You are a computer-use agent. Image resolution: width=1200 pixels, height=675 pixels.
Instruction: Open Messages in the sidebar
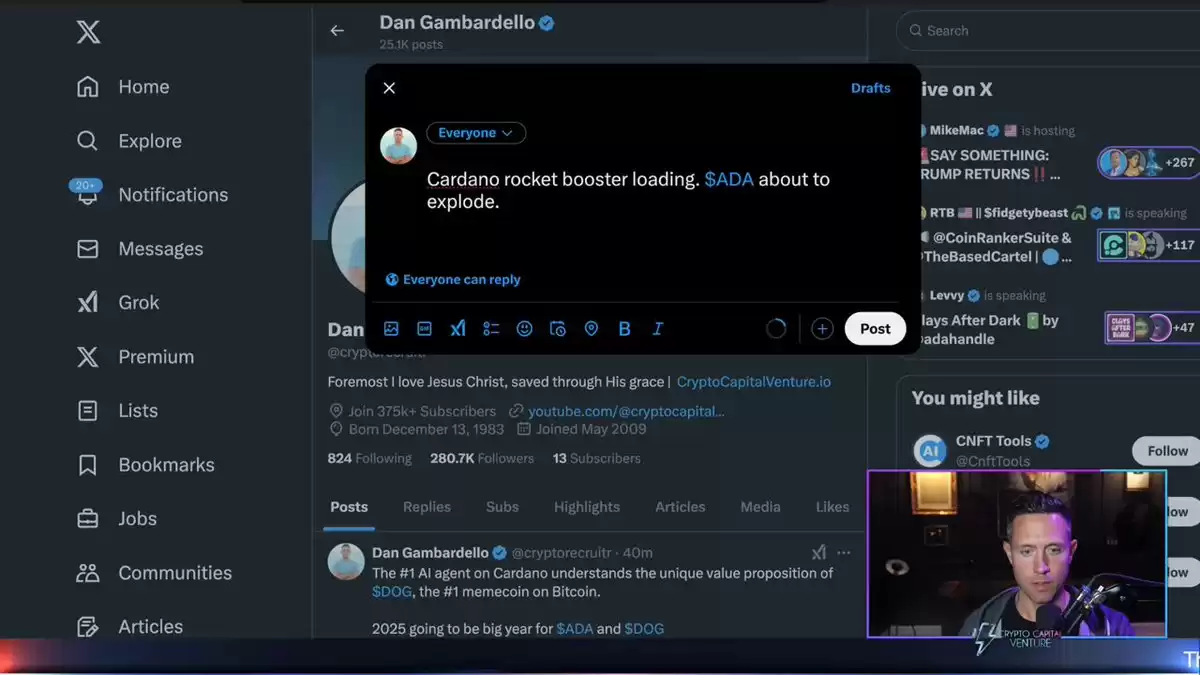[140, 249]
